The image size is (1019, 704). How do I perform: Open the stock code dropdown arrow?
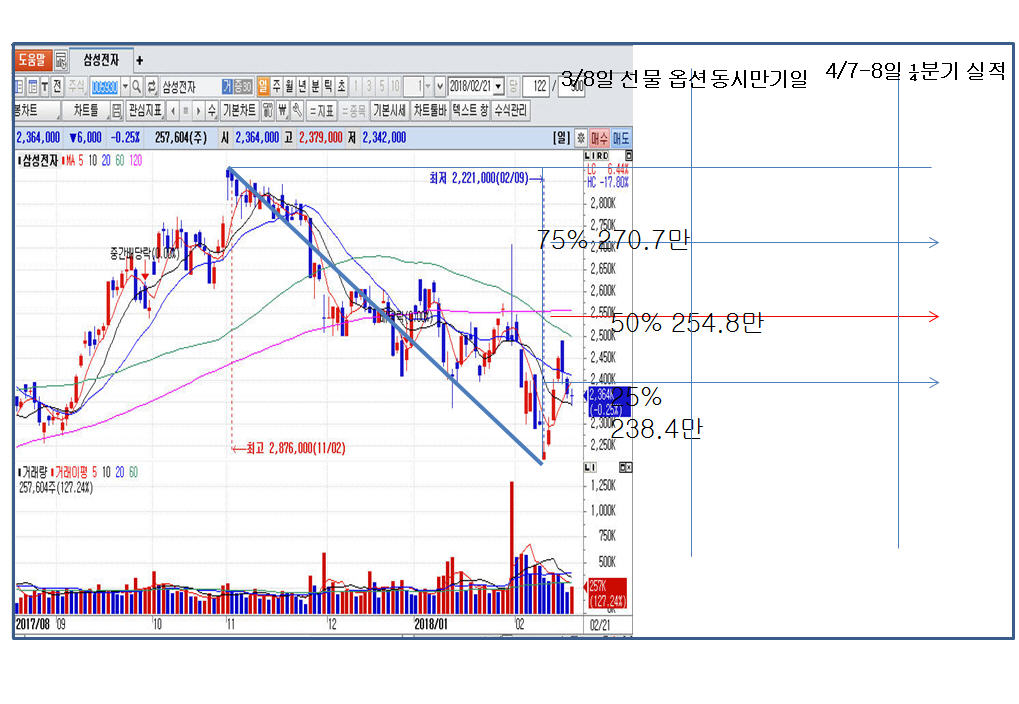click(x=124, y=86)
